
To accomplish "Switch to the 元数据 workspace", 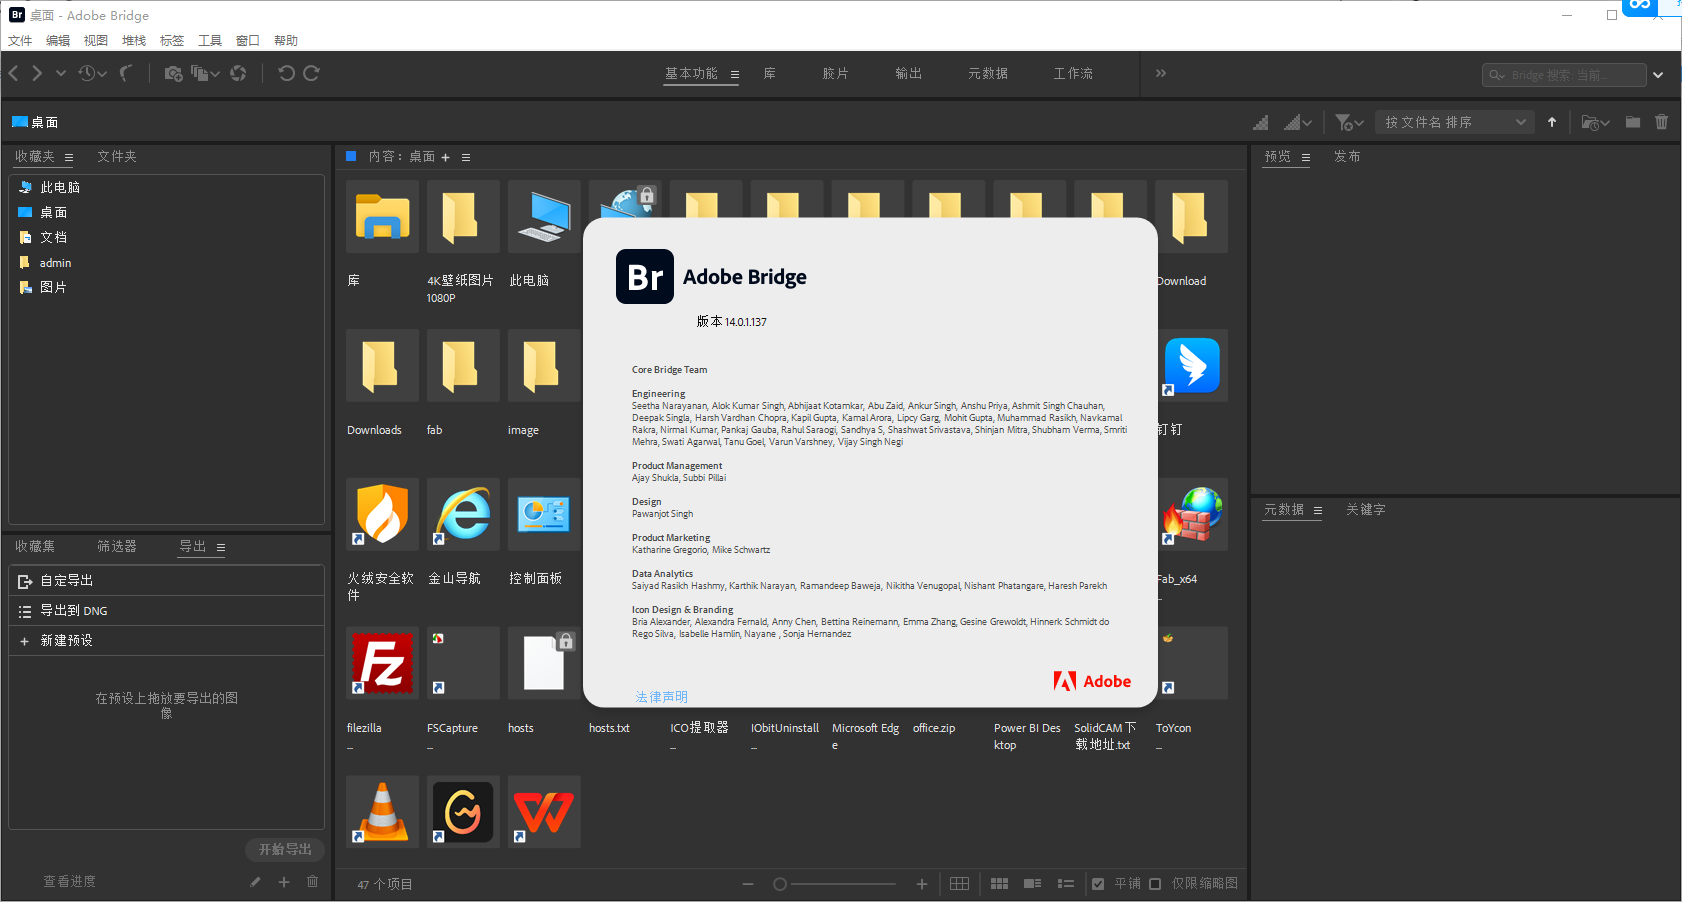I will 987,74.
